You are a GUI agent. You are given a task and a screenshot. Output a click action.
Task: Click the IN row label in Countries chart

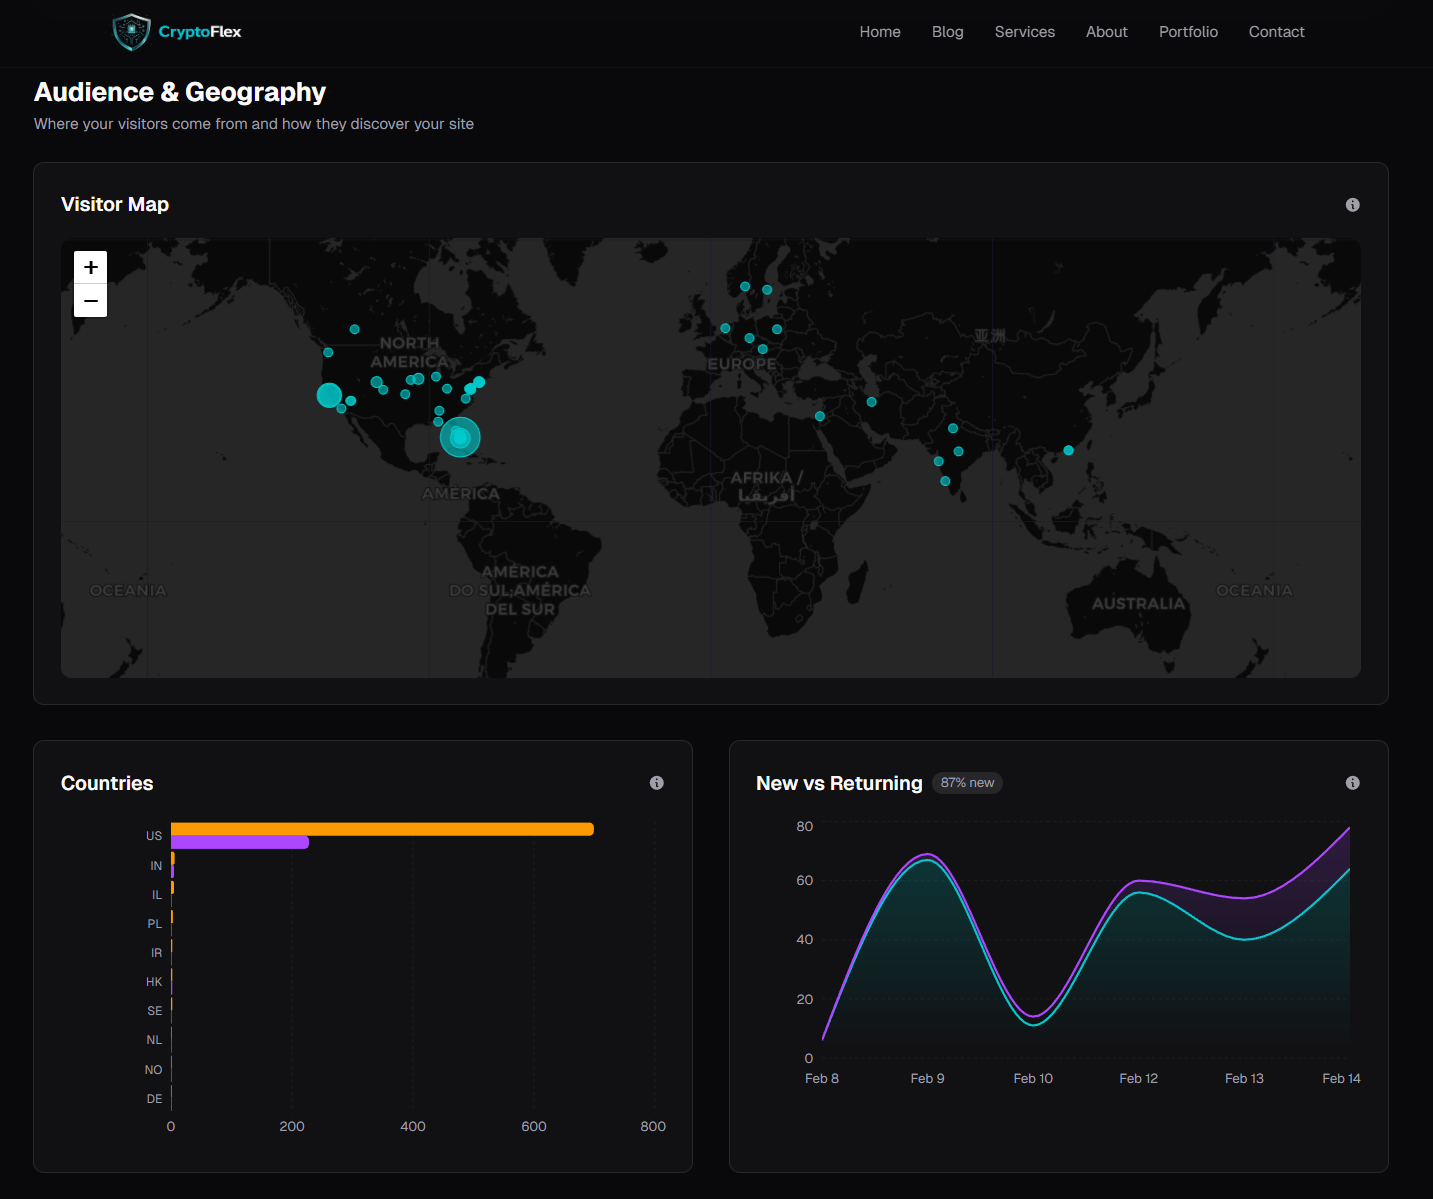click(156, 865)
